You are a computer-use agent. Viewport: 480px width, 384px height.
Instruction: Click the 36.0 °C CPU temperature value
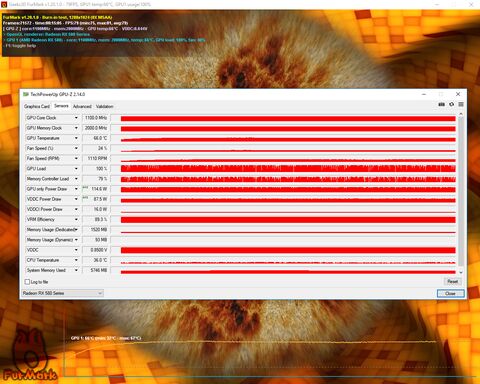[x=96, y=260]
